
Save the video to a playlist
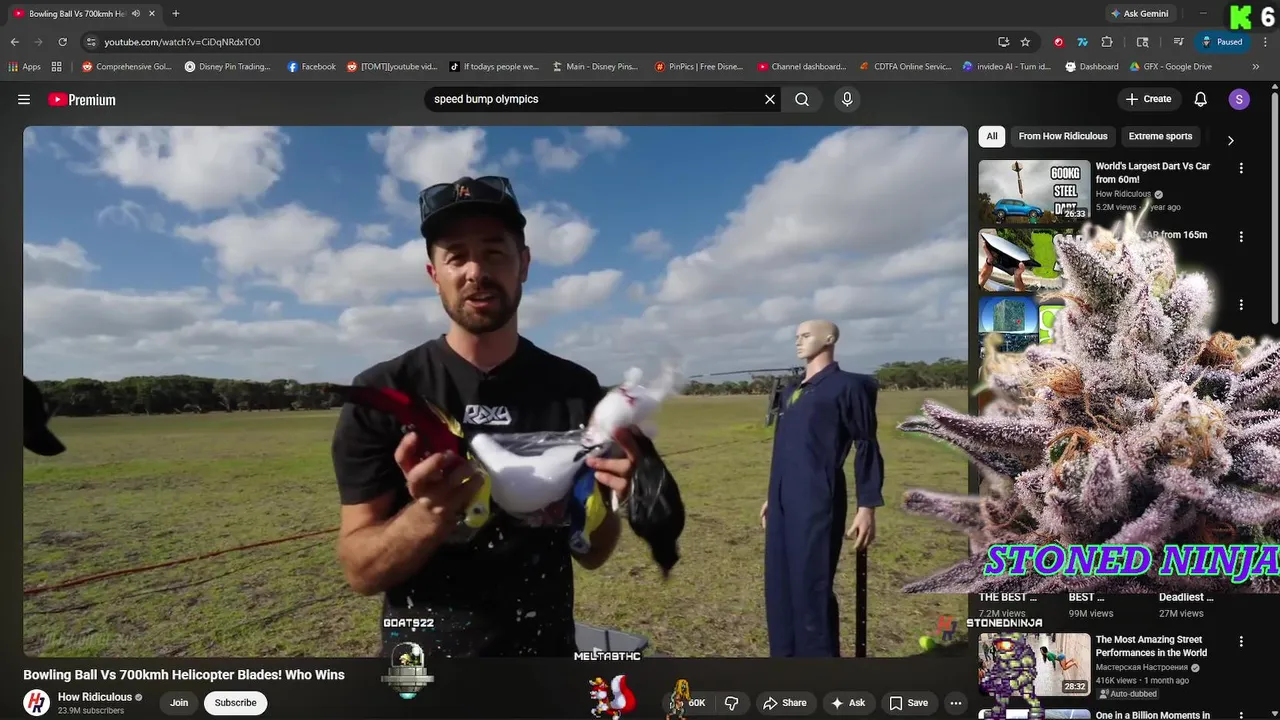click(908, 703)
